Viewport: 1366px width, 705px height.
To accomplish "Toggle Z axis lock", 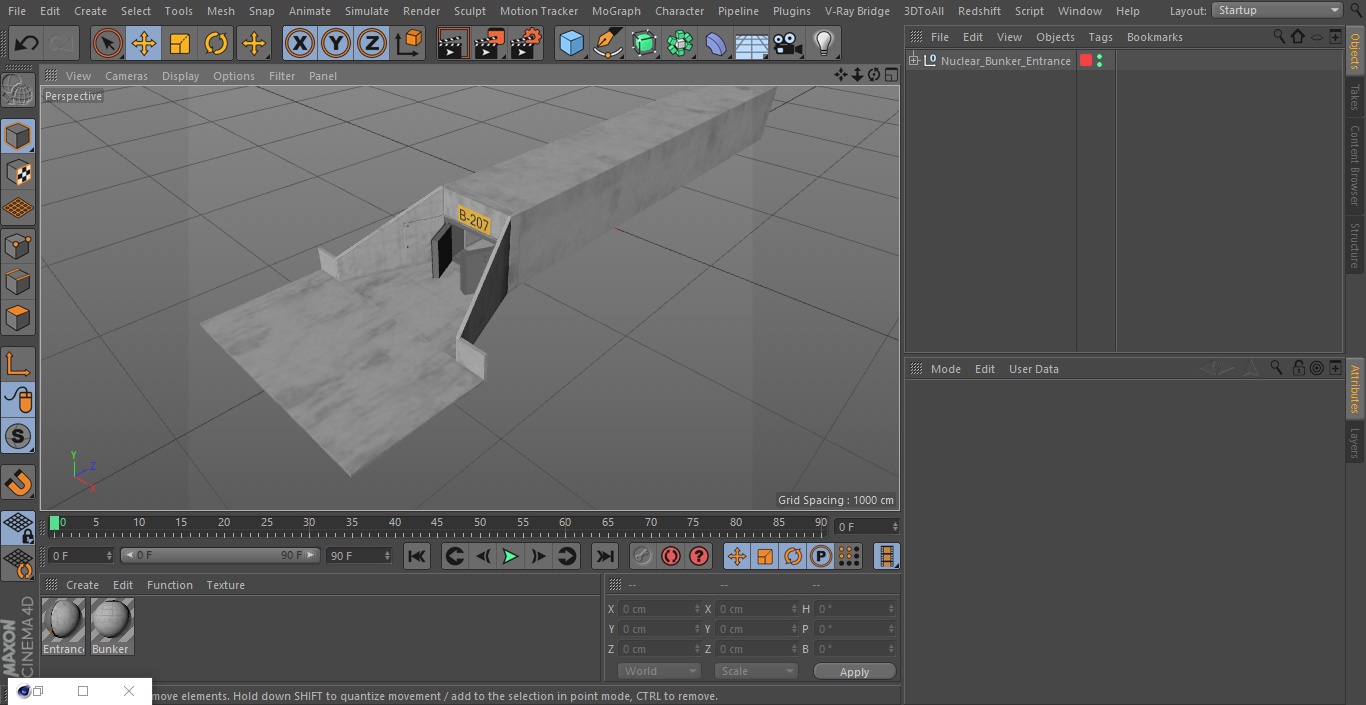I will (x=372, y=43).
